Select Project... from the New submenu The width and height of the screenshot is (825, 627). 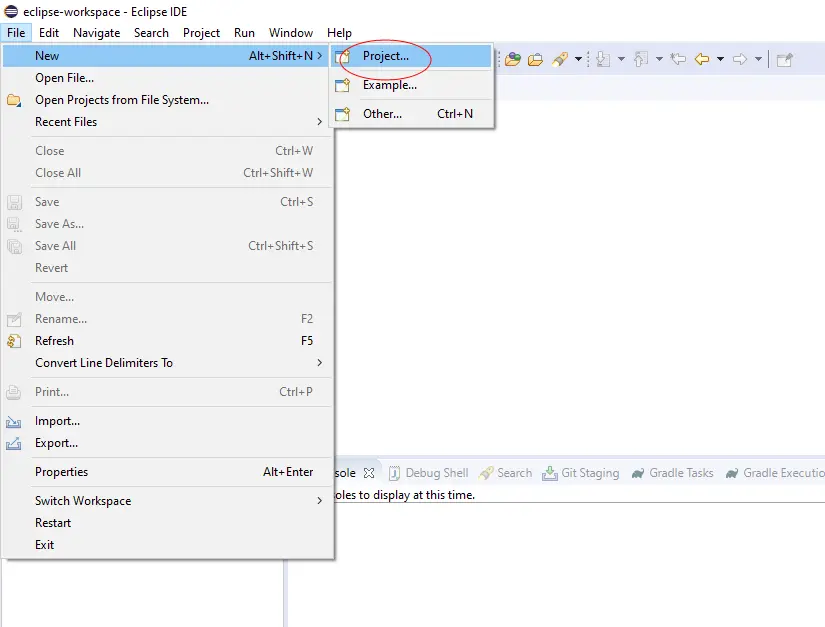(x=412, y=56)
